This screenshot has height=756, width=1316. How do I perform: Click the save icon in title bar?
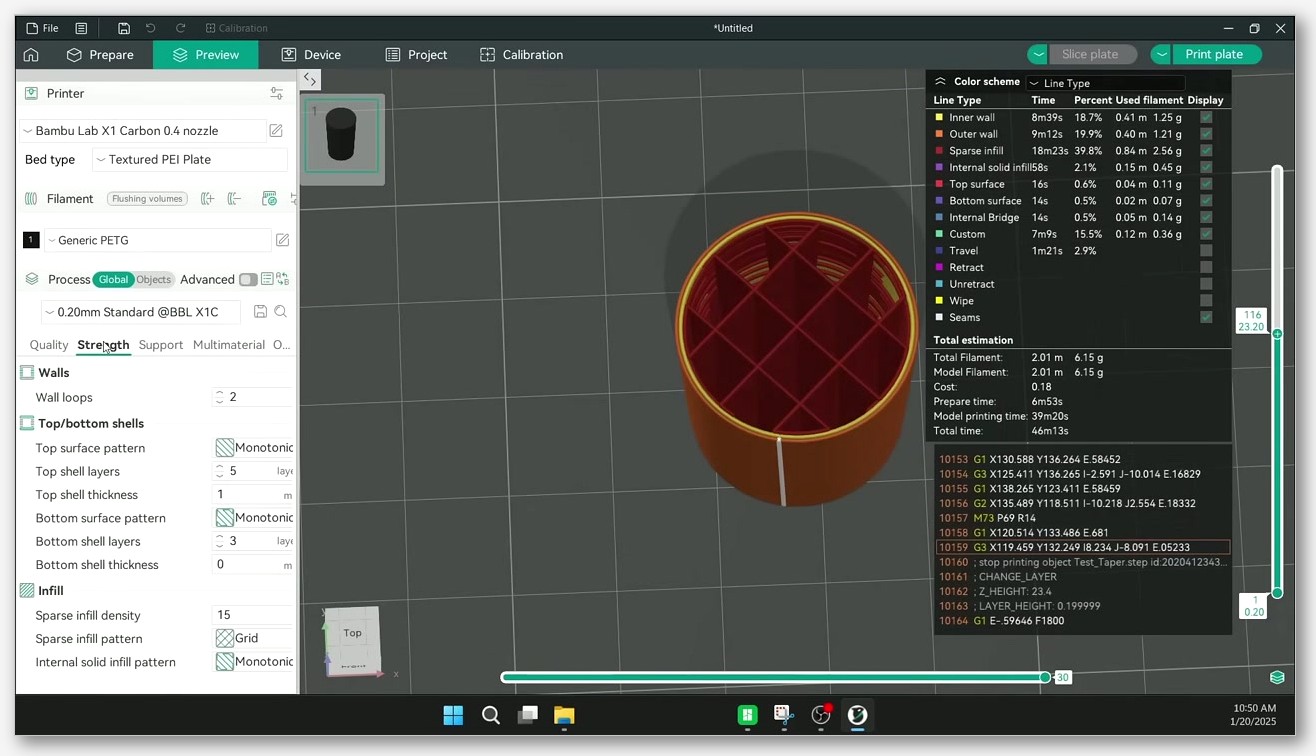pos(124,28)
